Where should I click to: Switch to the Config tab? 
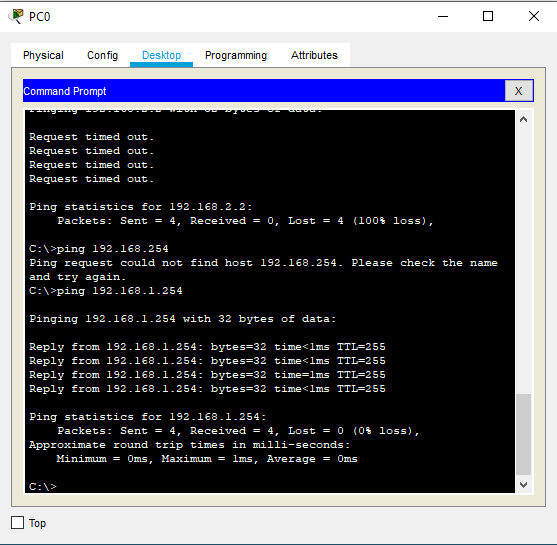pyautogui.click(x=102, y=55)
